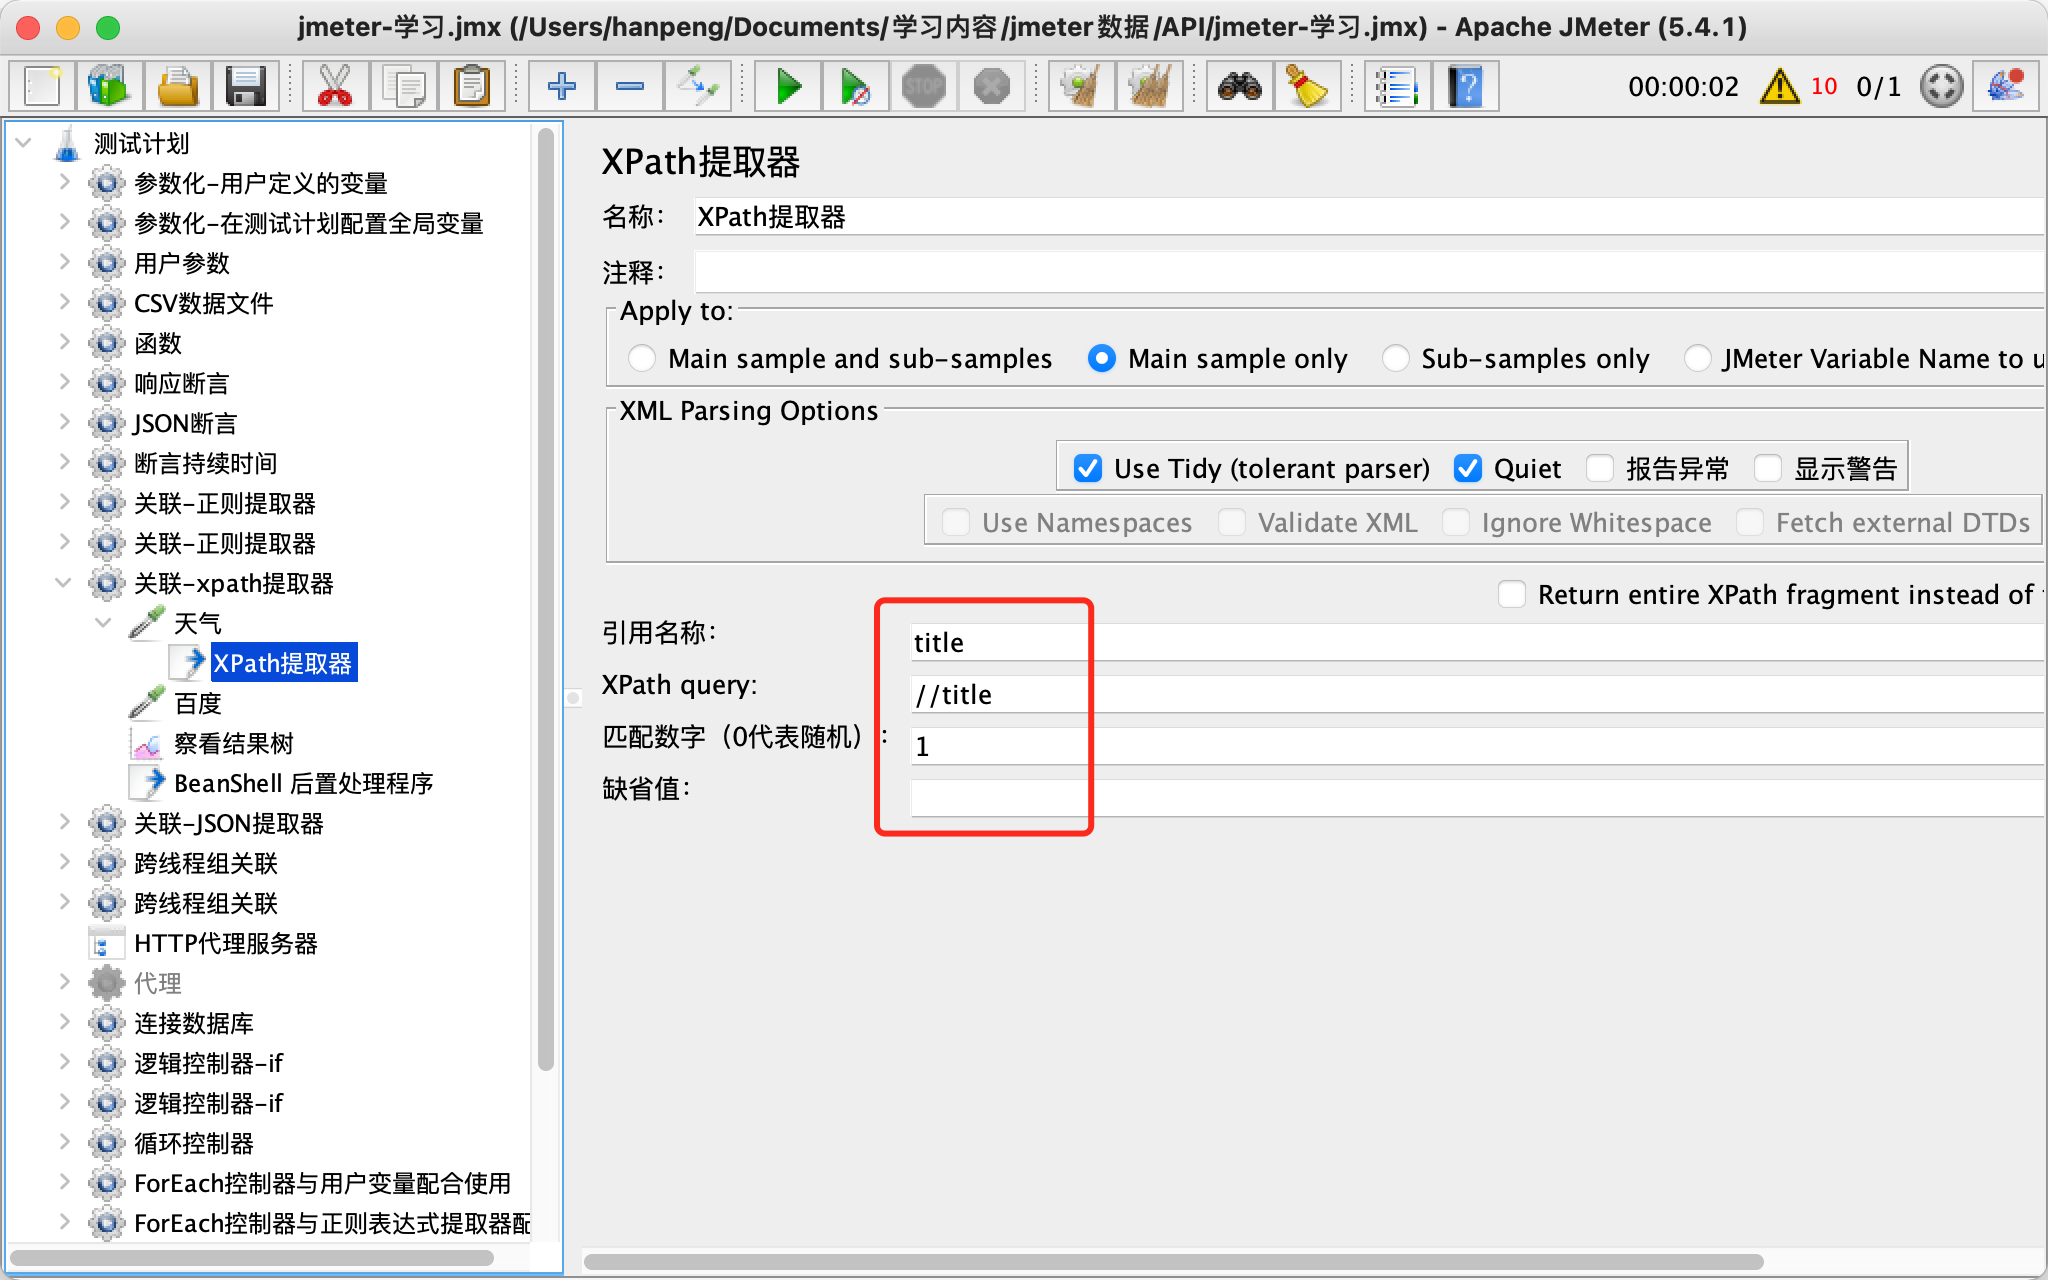Click Start no pauses toolbar icon
Viewport: 2048px width, 1280px height.
pos(855,87)
